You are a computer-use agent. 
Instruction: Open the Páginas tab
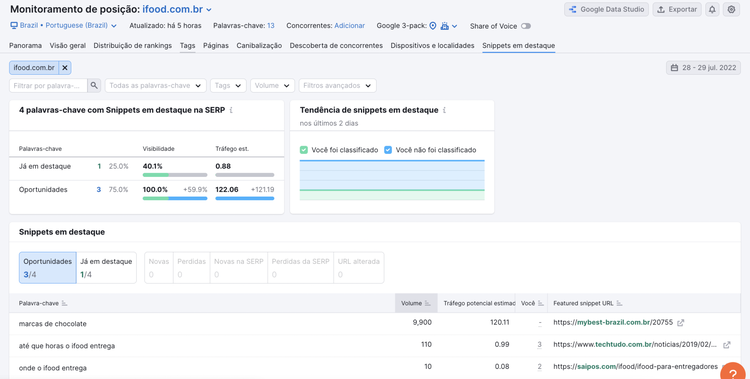coord(216,45)
